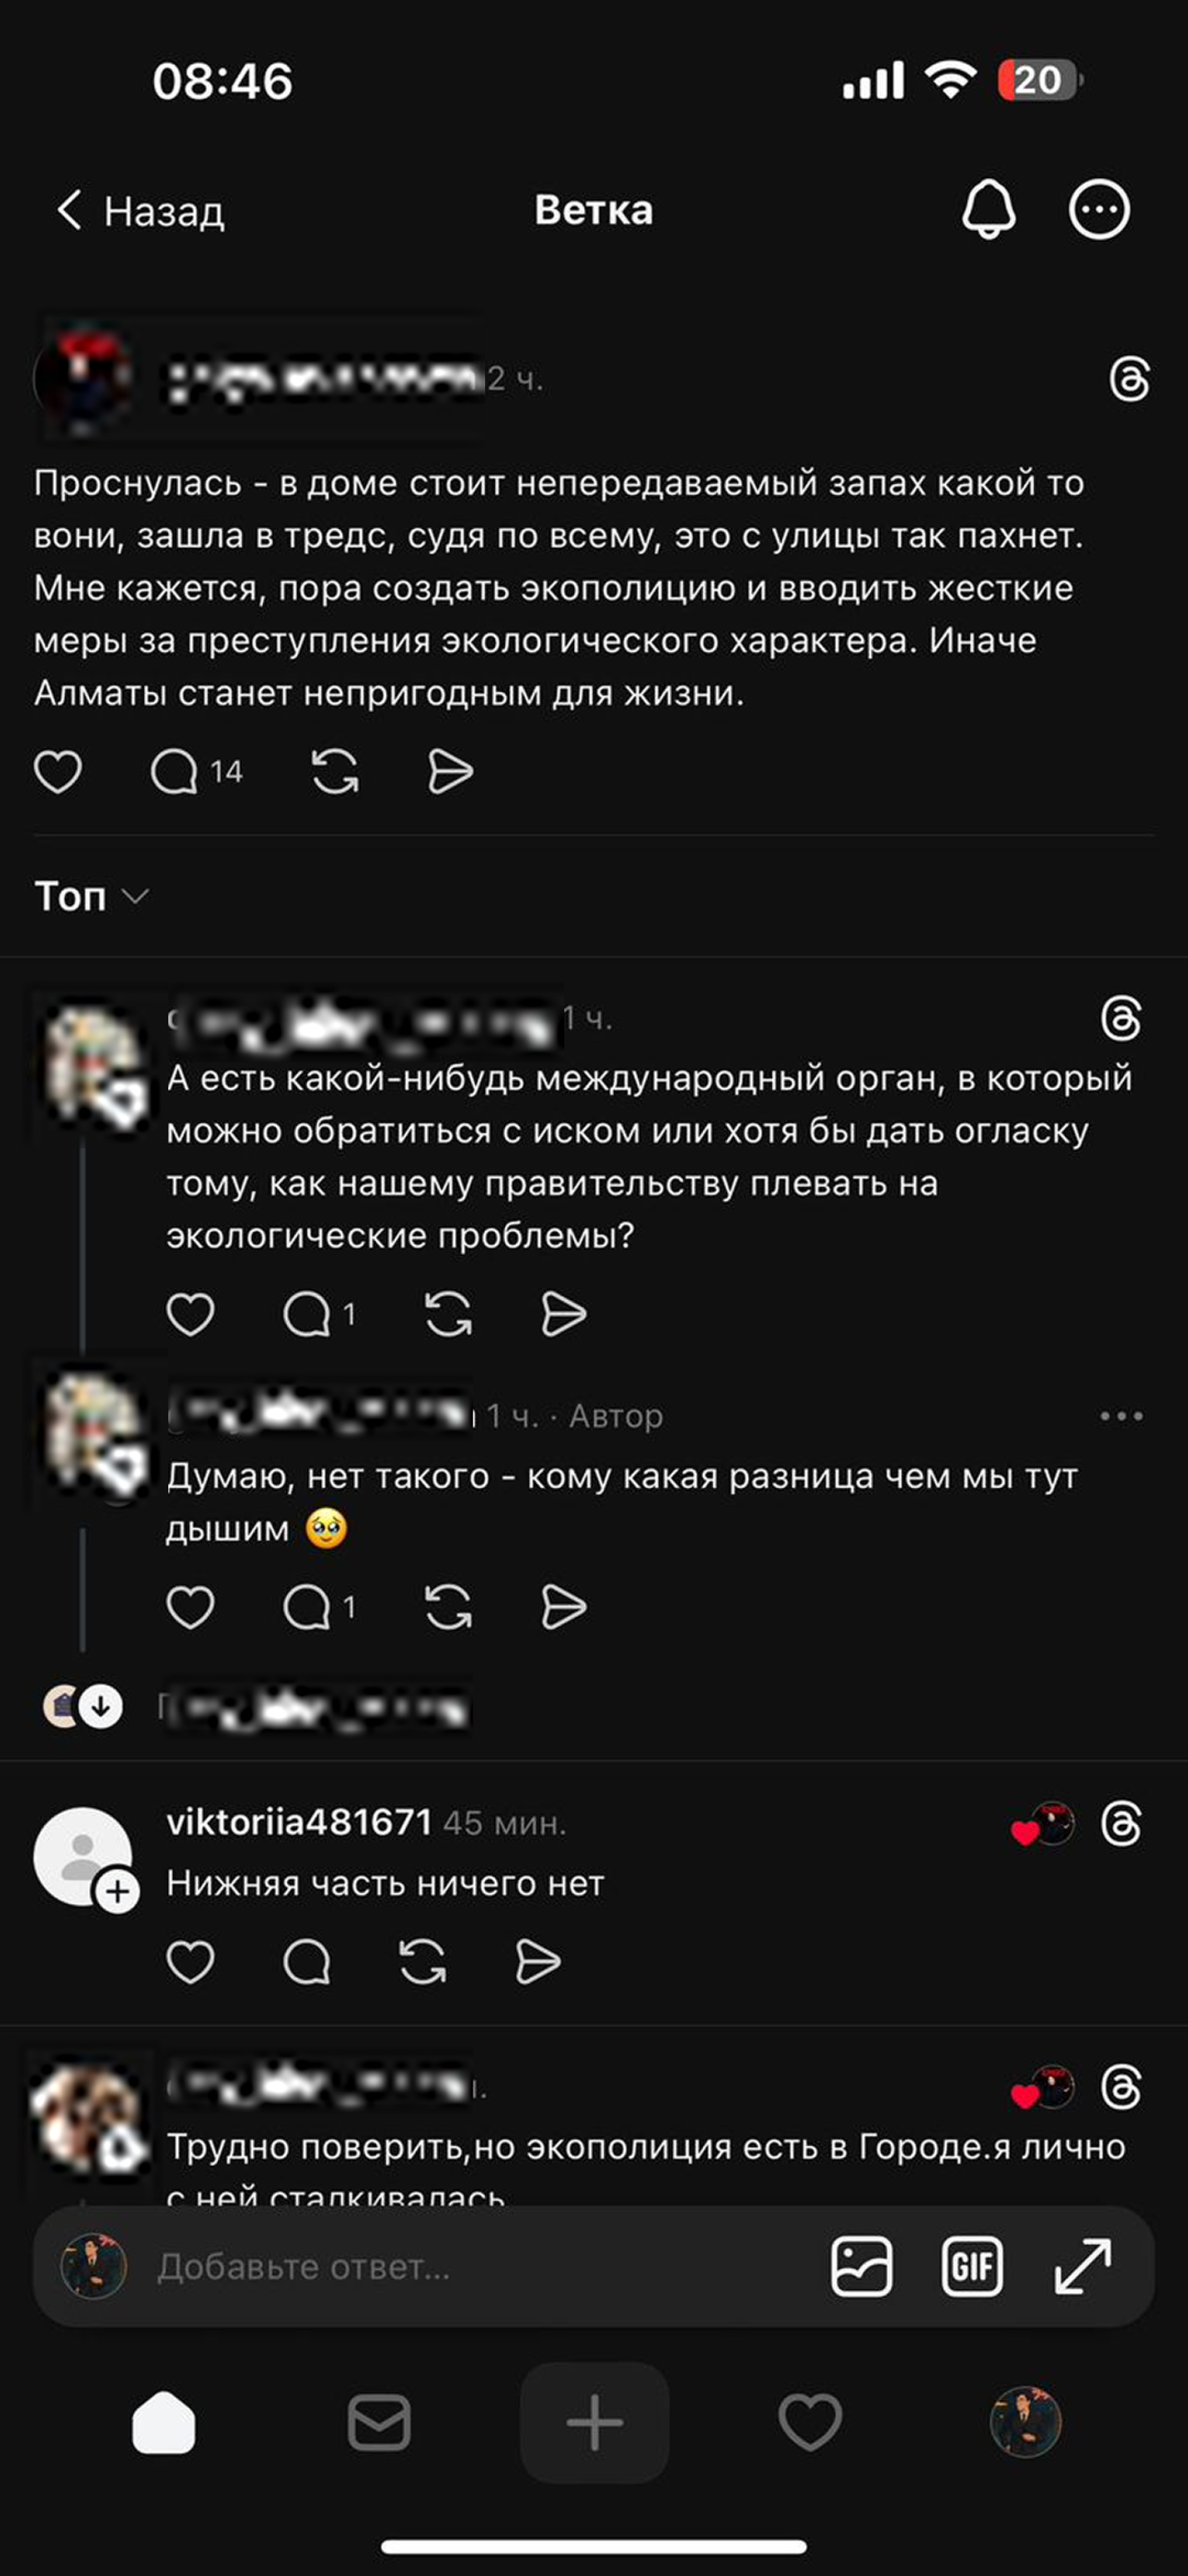Repost the main Almaty thread post

334,772
